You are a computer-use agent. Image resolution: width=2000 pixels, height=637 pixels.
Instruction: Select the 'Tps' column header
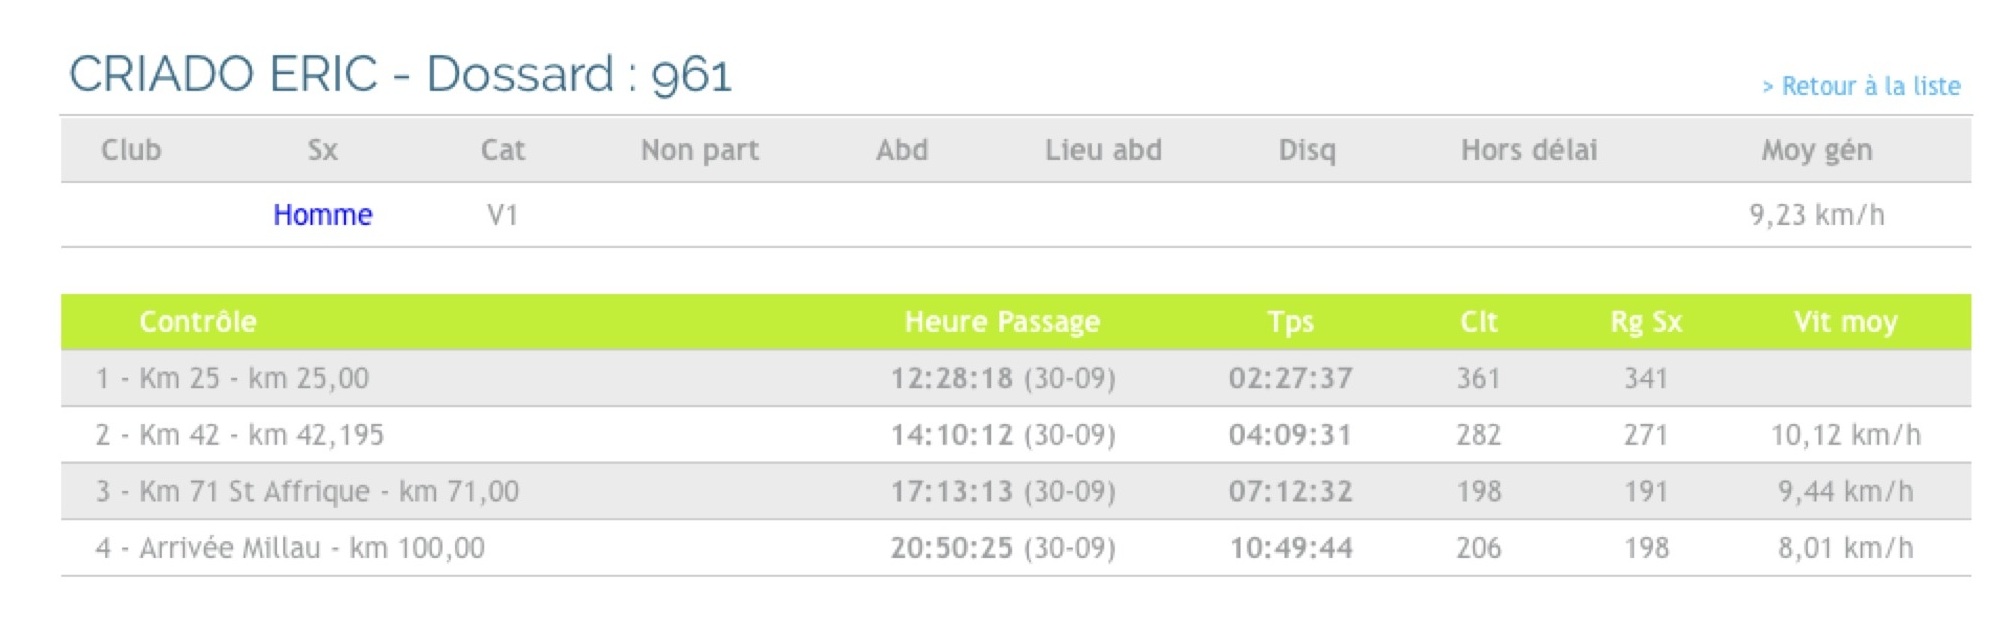pos(1290,322)
